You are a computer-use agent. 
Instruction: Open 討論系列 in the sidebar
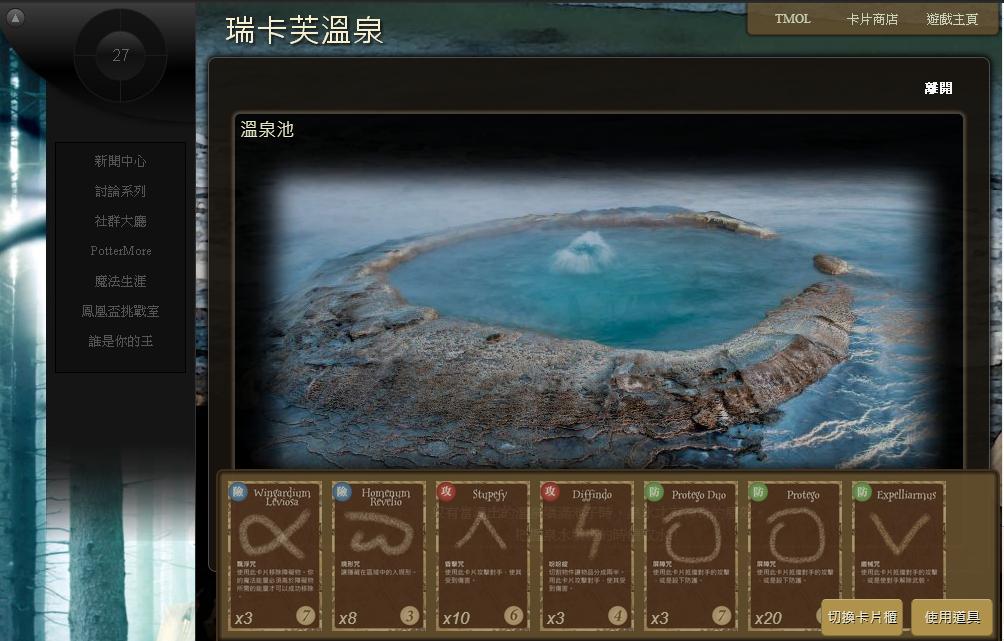tap(120, 191)
